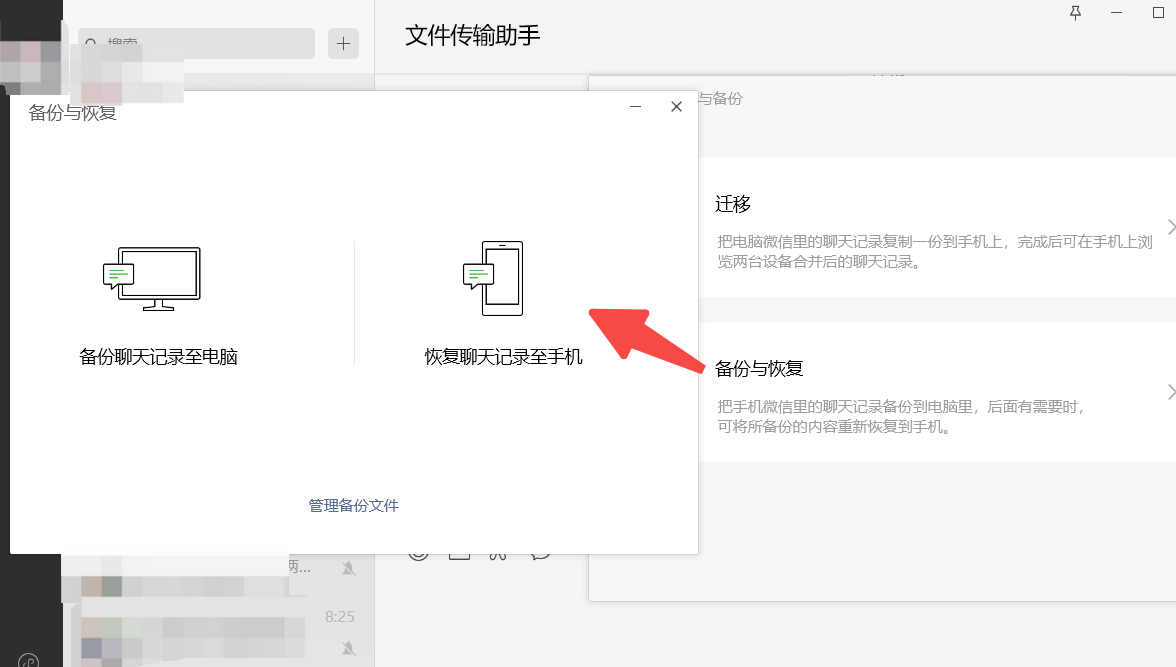Screen dimensions: 1176x667
Task: Click the muted bell icon in the 8:25 chat row
Action: tap(349, 647)
